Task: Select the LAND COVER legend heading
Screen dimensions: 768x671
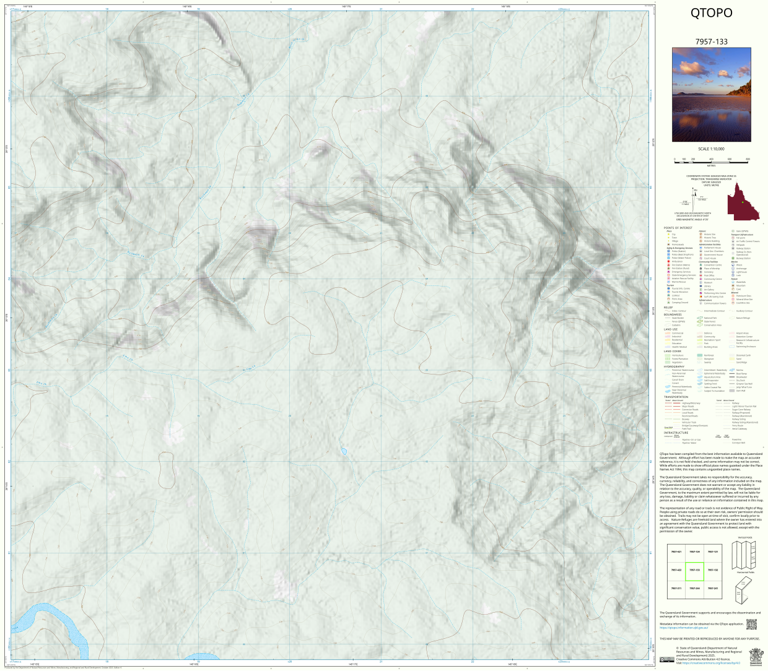Action: [672, 352]
